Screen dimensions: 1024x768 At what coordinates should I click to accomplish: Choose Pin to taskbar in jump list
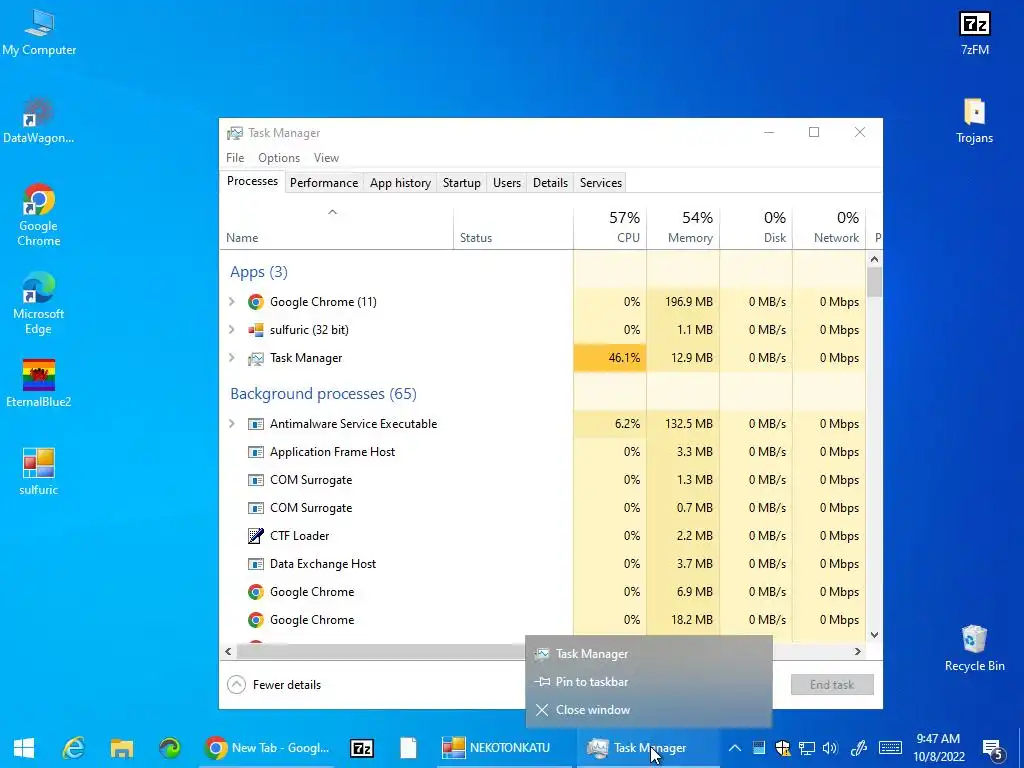648,682
